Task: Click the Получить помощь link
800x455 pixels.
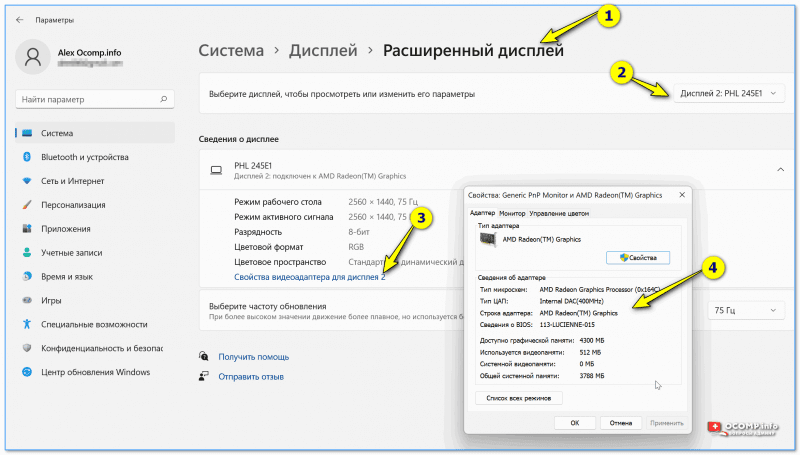Action: (x=254, y=357)
